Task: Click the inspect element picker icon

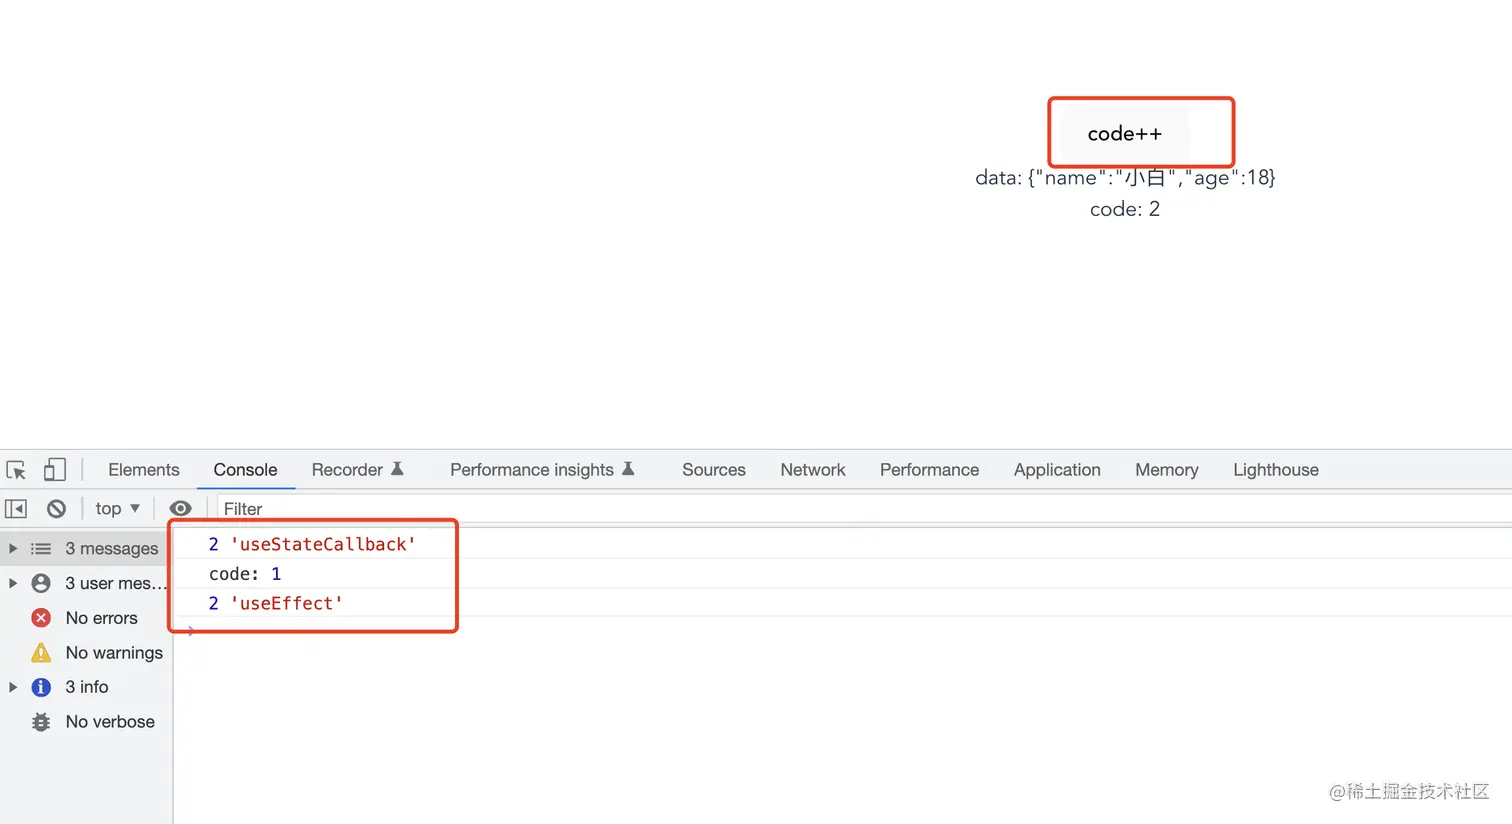Action: [16, 470]
